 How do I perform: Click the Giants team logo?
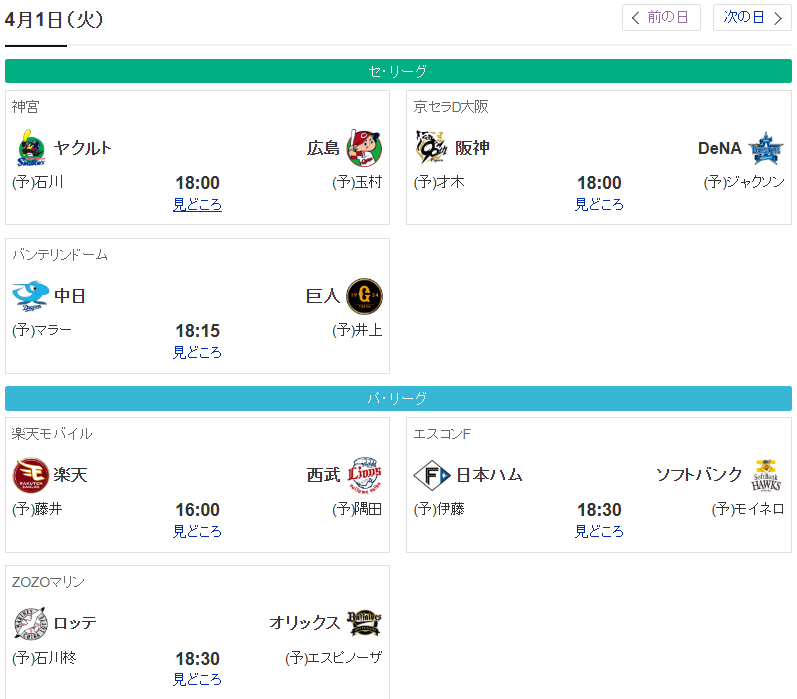pos(364,296)
